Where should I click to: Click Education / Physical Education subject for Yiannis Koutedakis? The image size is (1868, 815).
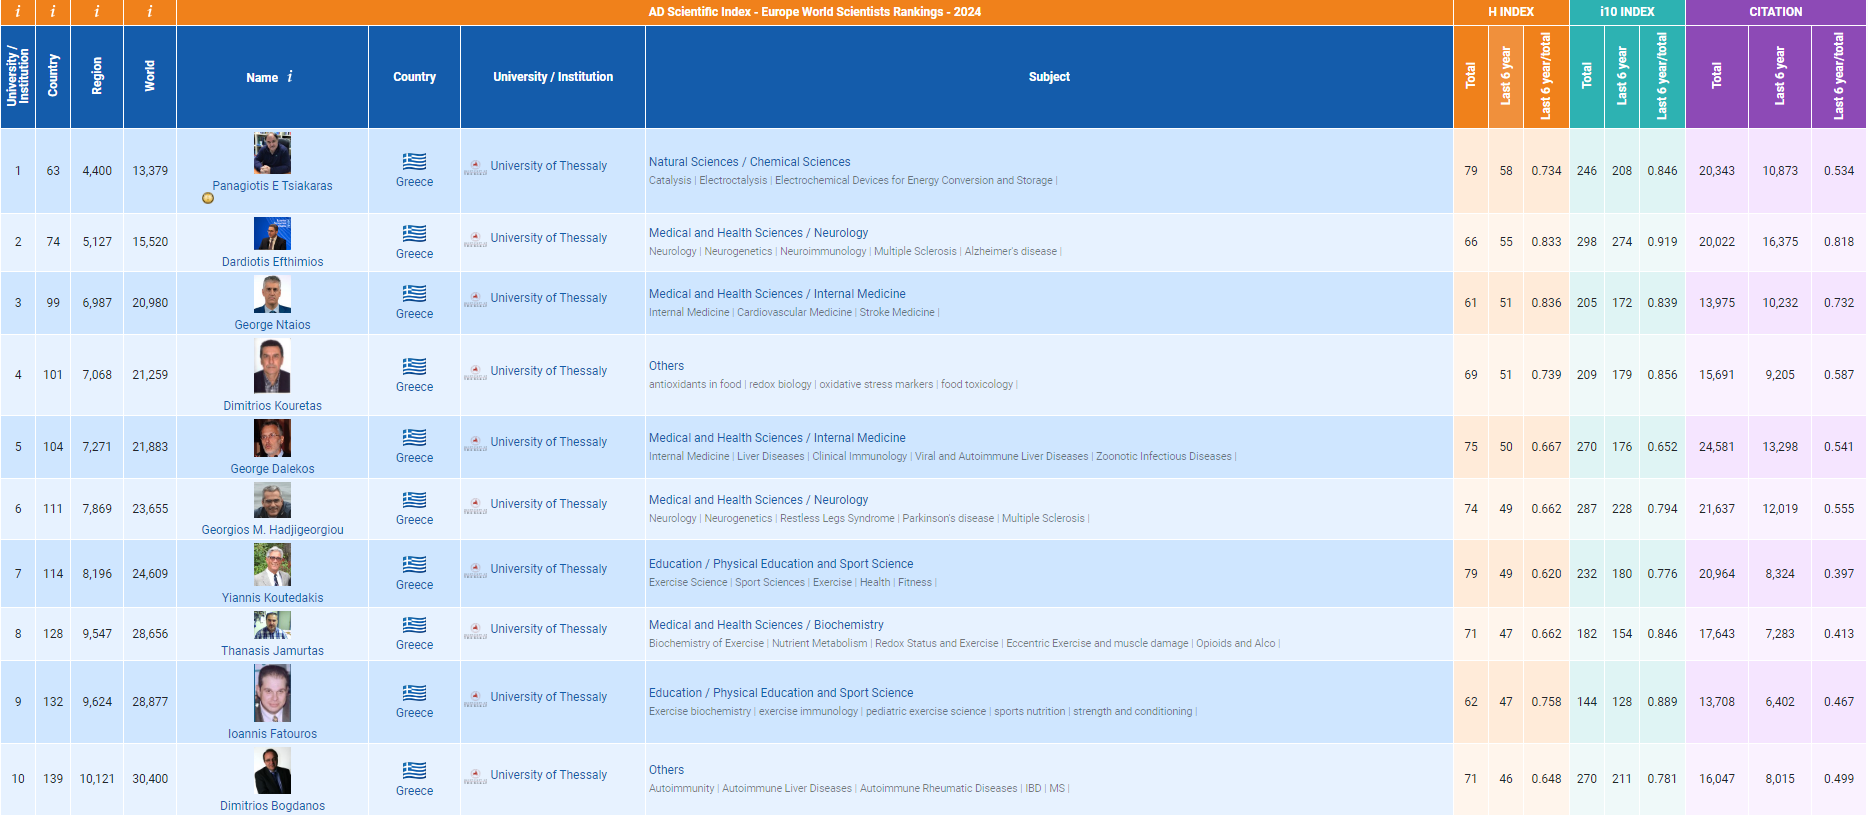781,564
